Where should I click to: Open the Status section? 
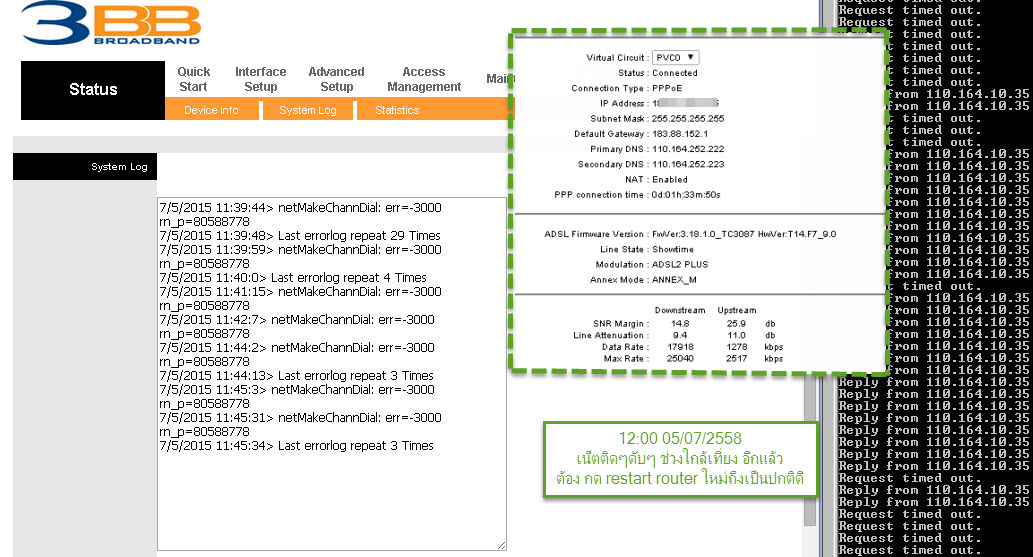[x=93, y=90]
